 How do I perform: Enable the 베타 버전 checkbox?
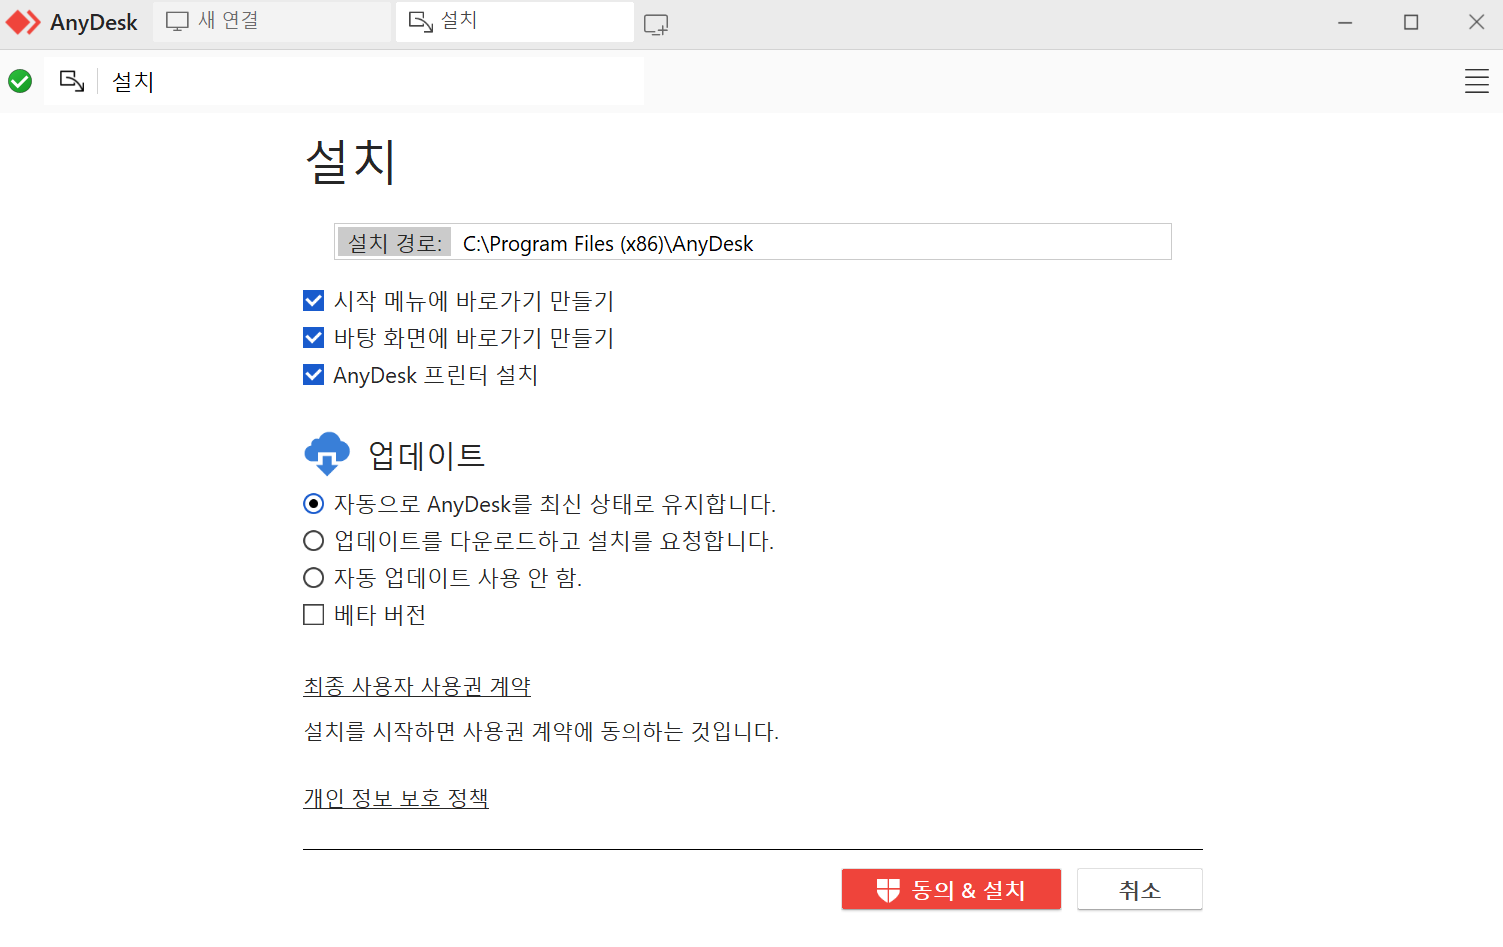coord(313,615)
